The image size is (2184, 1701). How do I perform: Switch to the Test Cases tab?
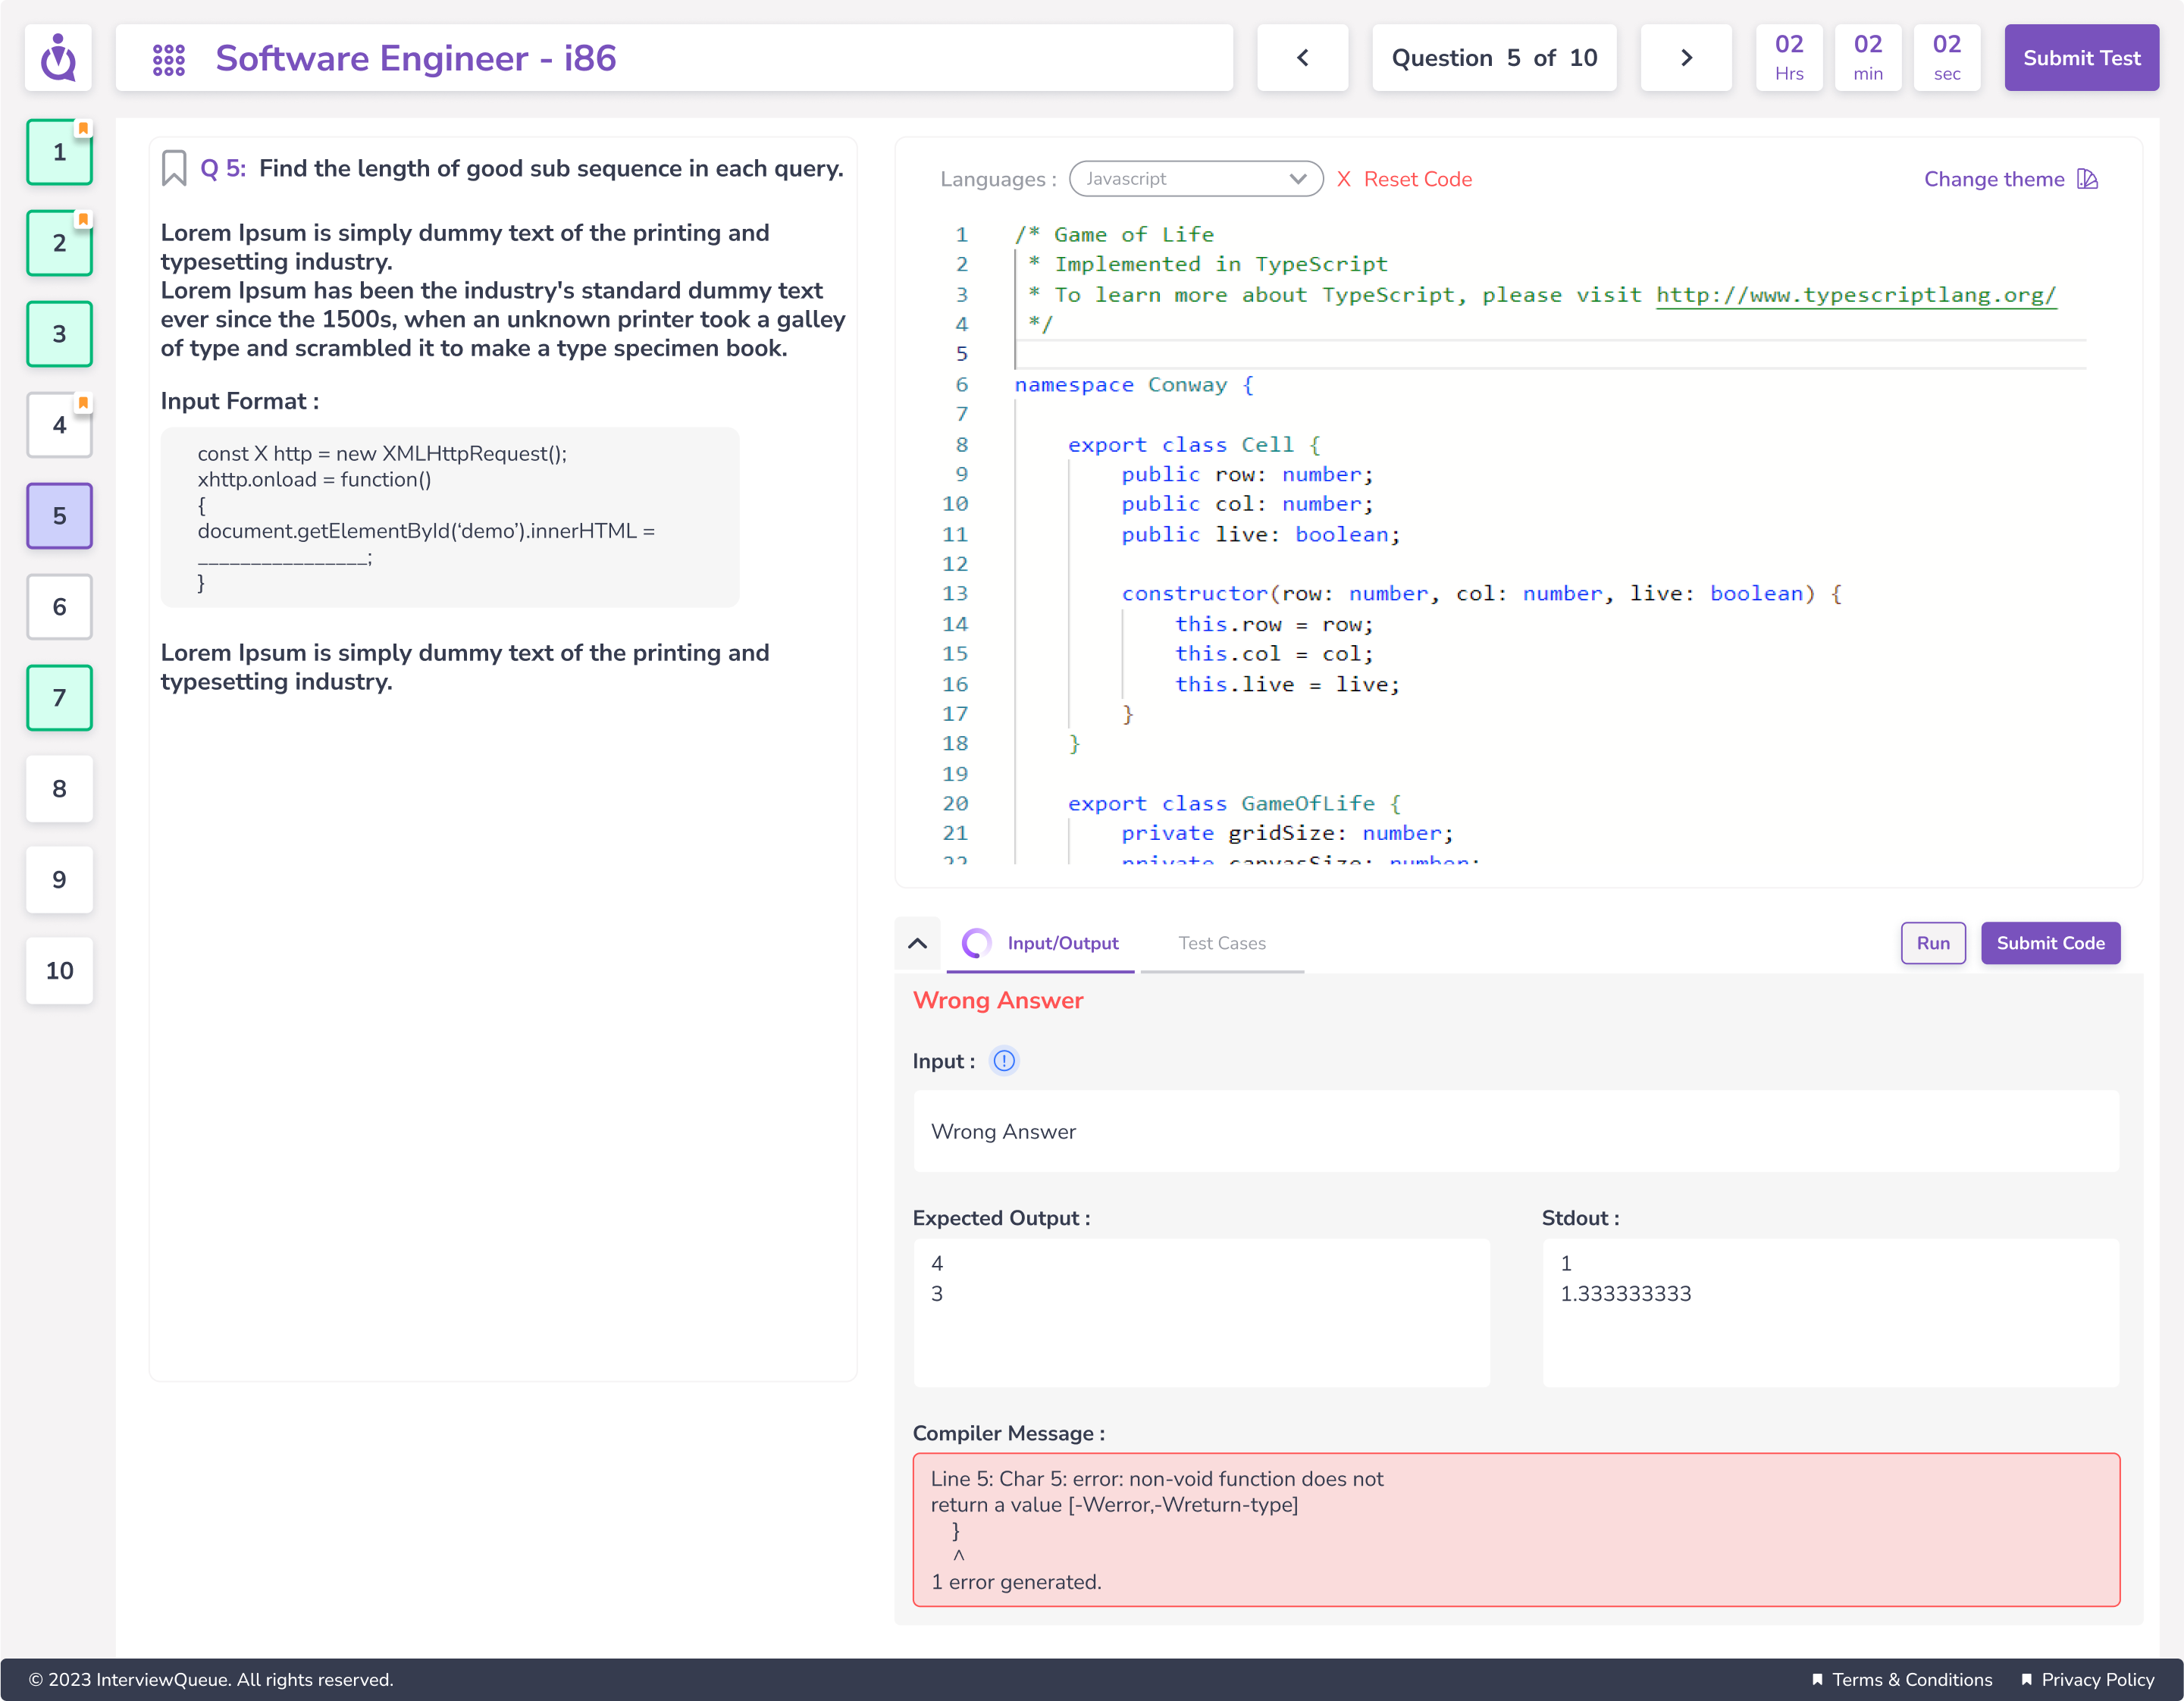tap(1222, 944)
